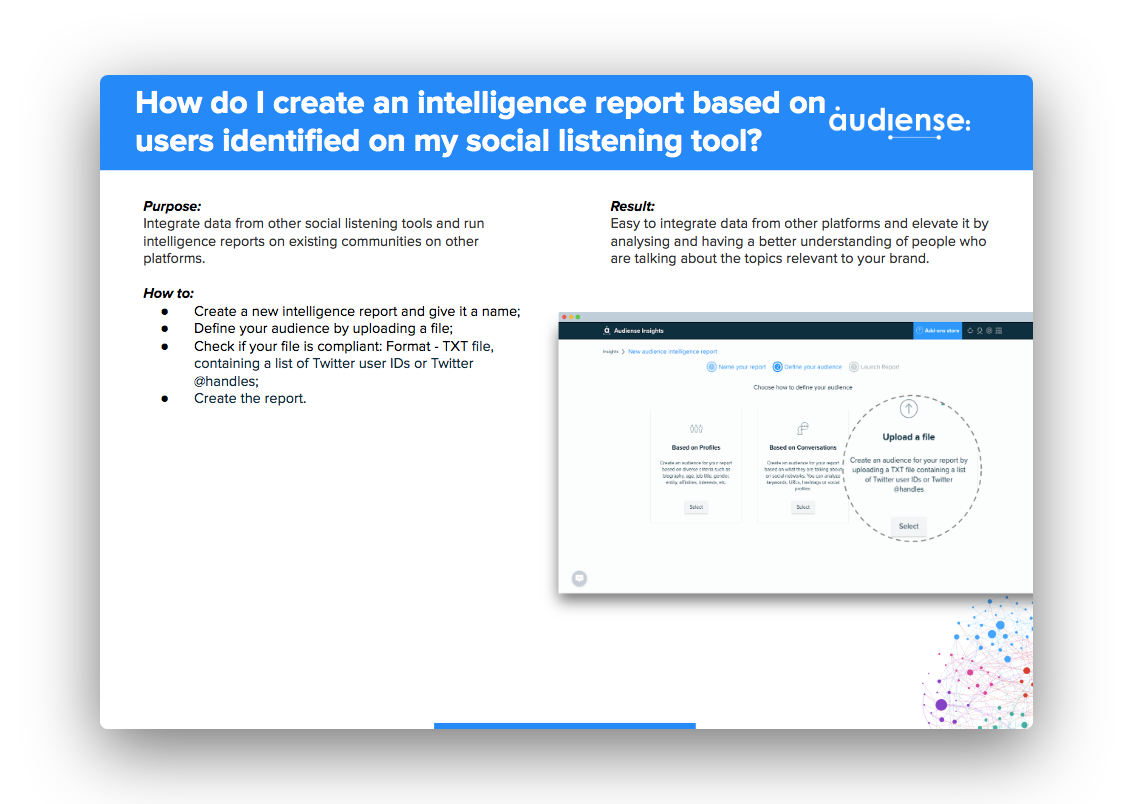Select the Define your audience step
The height and width of the screenshot is (804, 1133).
point(807,367)
